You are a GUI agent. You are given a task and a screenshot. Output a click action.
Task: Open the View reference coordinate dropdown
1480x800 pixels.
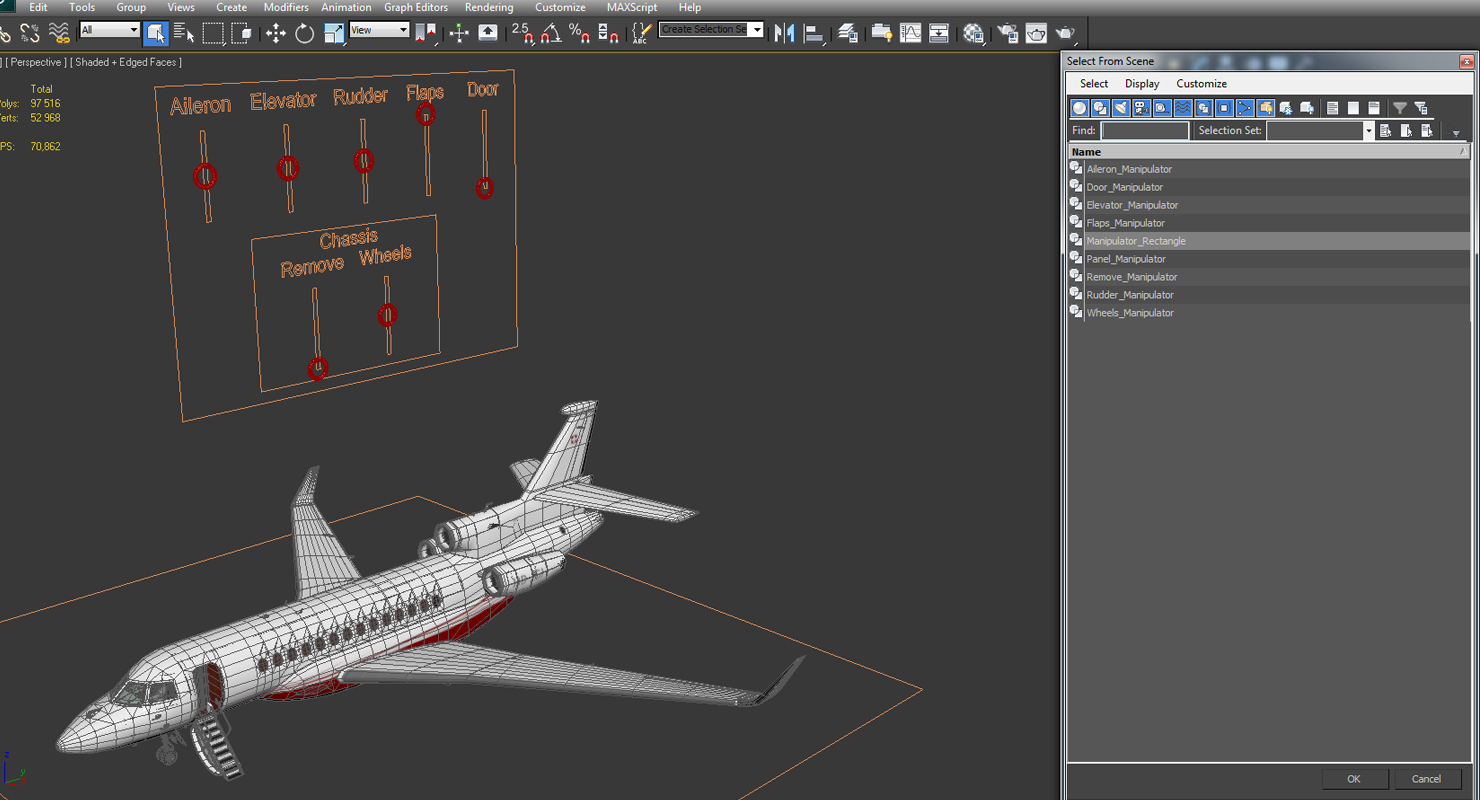coord(379,30)
